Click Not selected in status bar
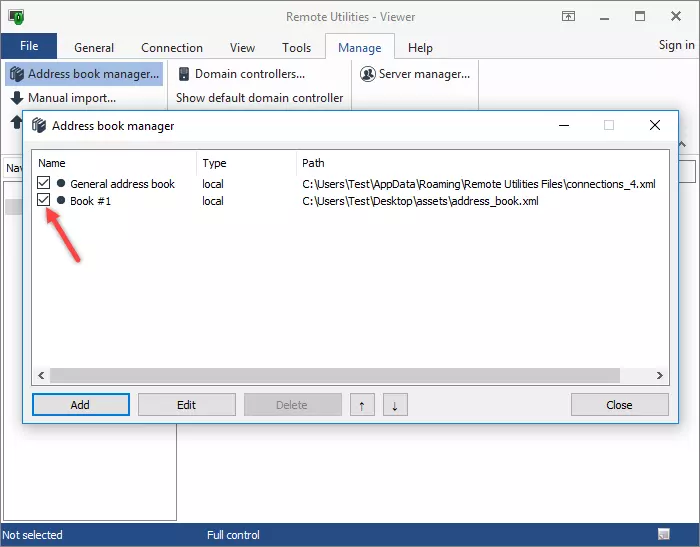 point(32,535)
